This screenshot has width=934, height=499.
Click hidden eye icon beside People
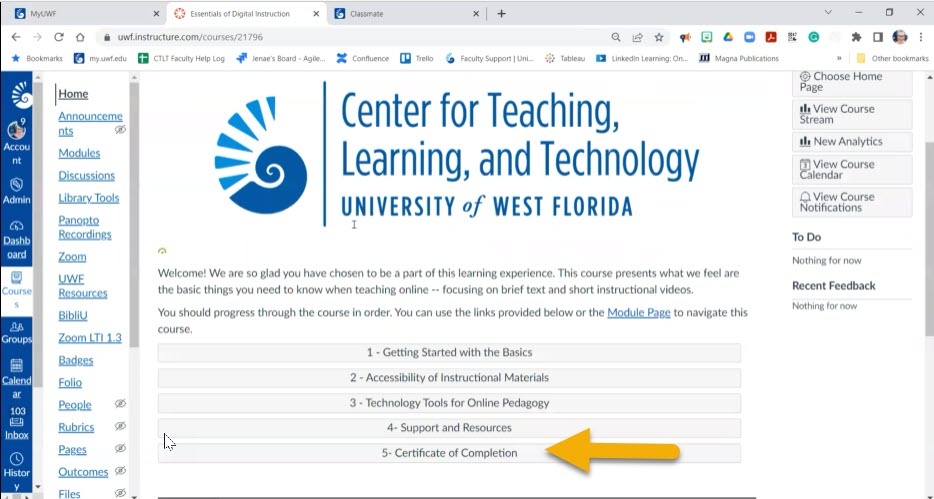pos(120,404)
